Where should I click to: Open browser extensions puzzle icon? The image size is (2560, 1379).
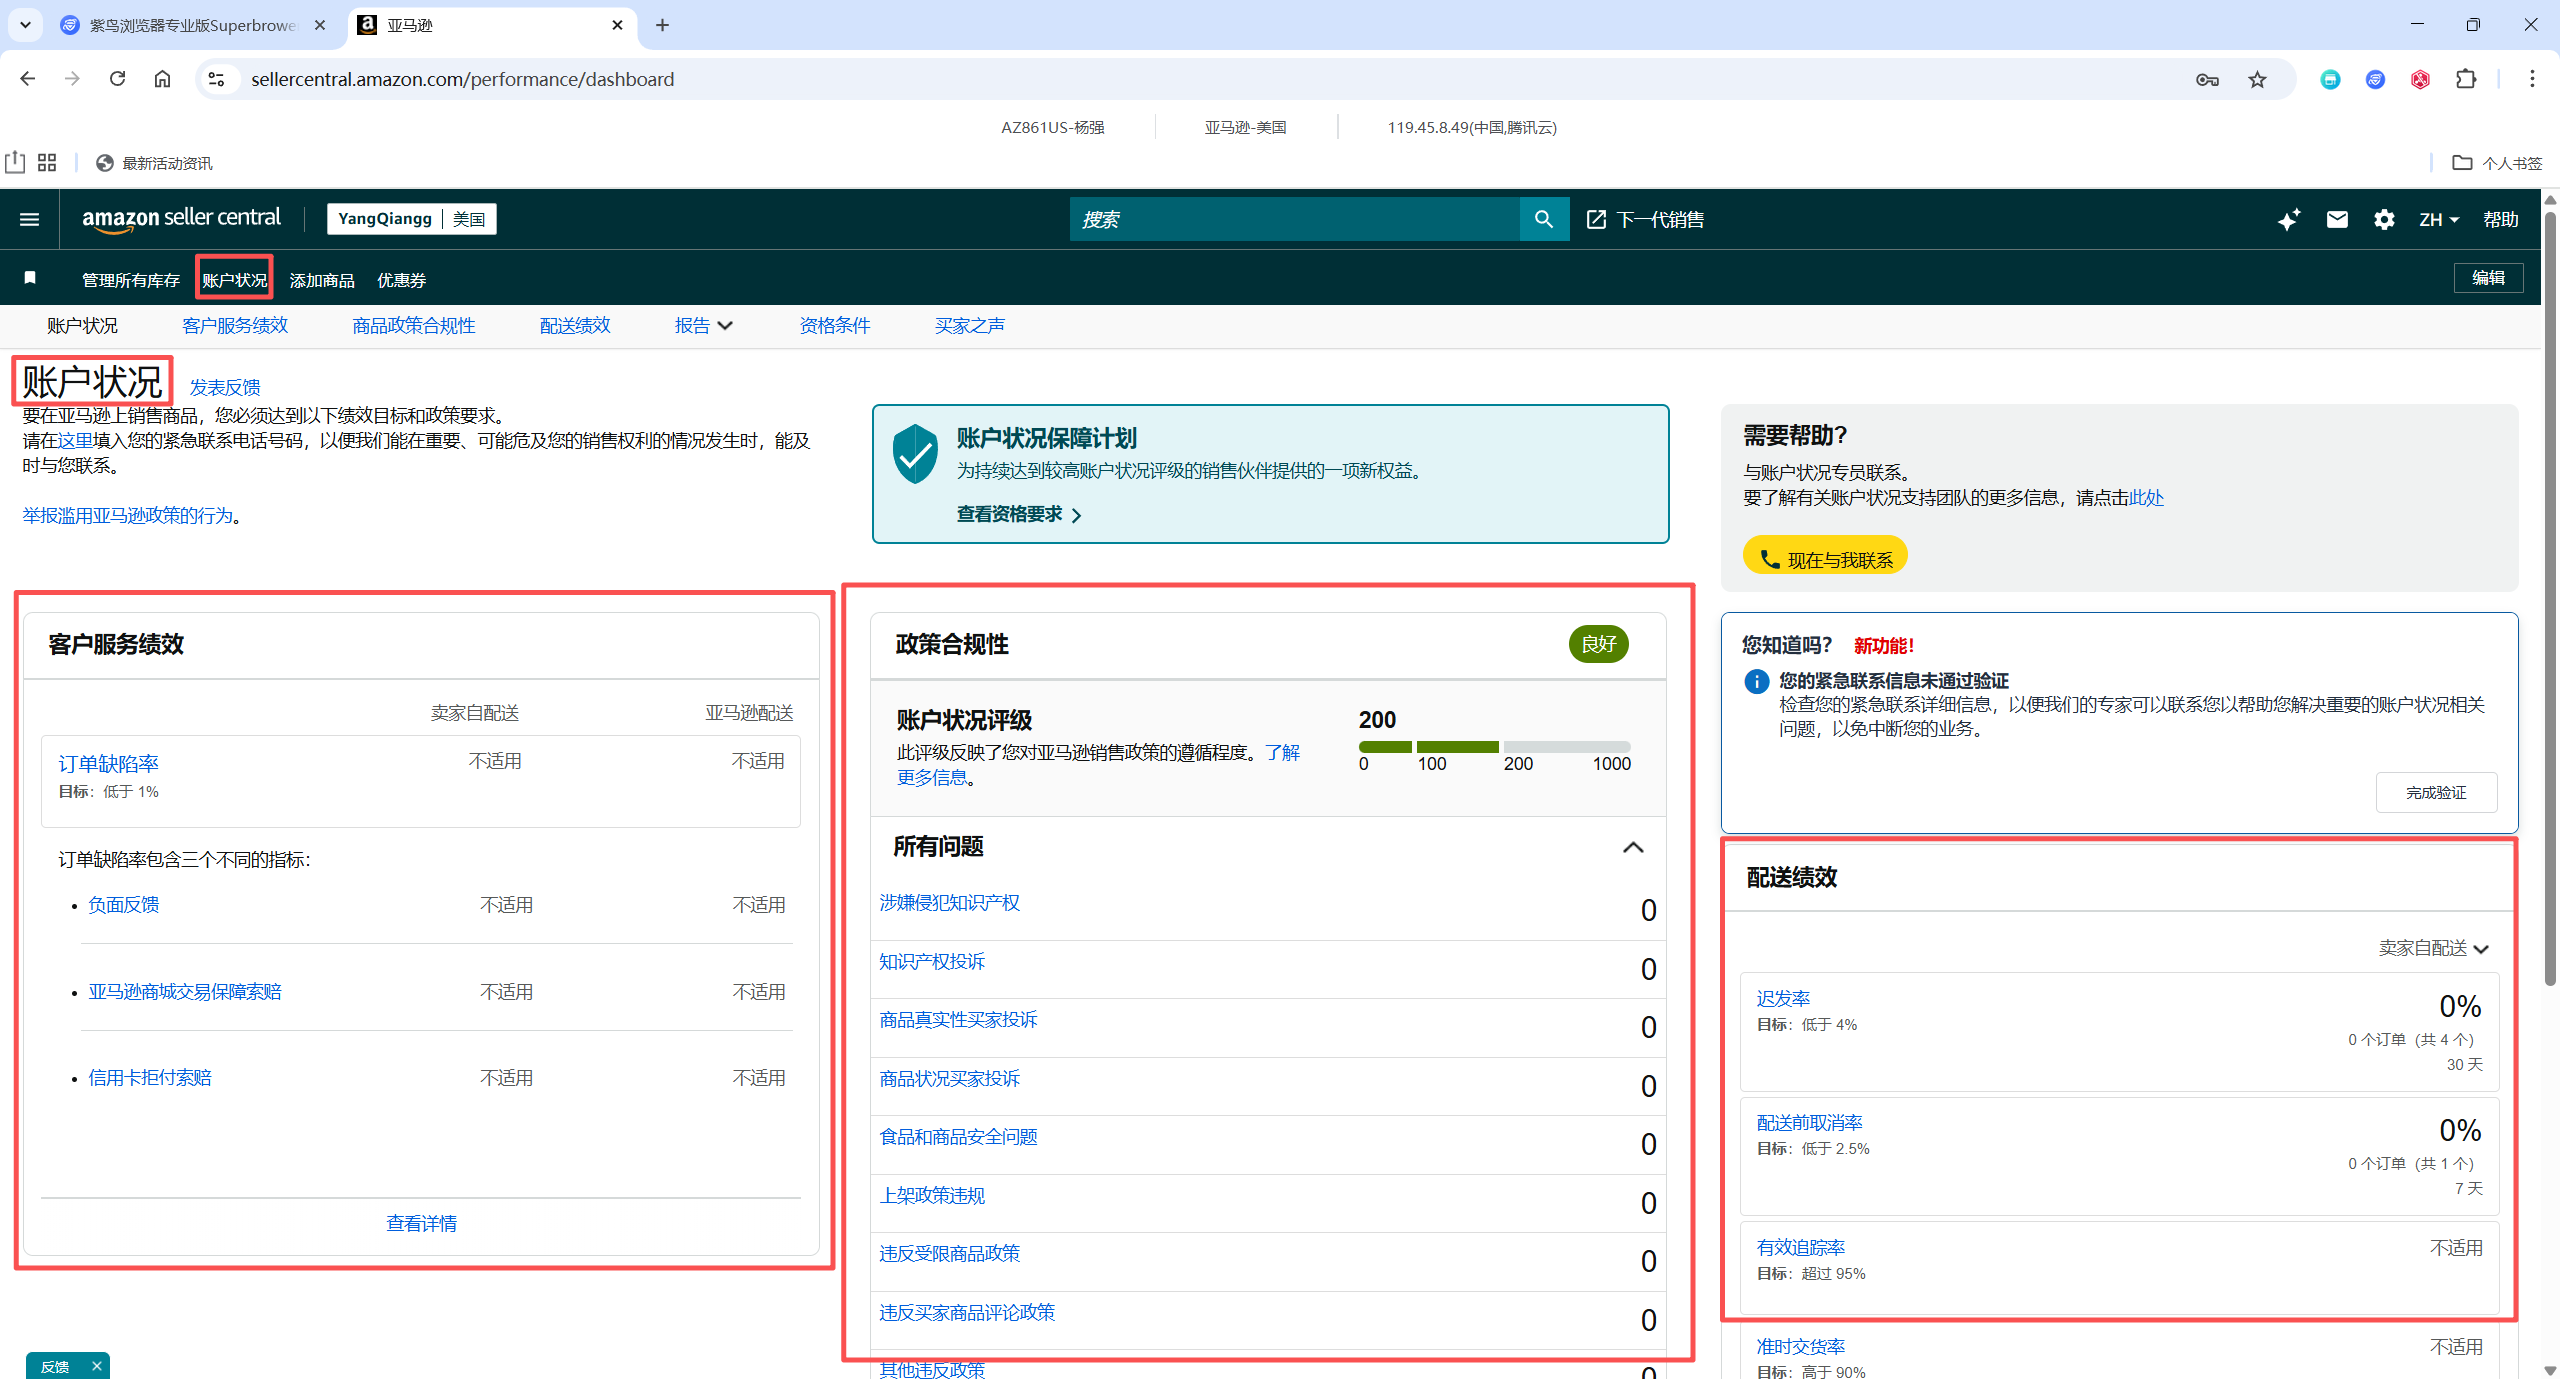click(x=2466, y=79)
